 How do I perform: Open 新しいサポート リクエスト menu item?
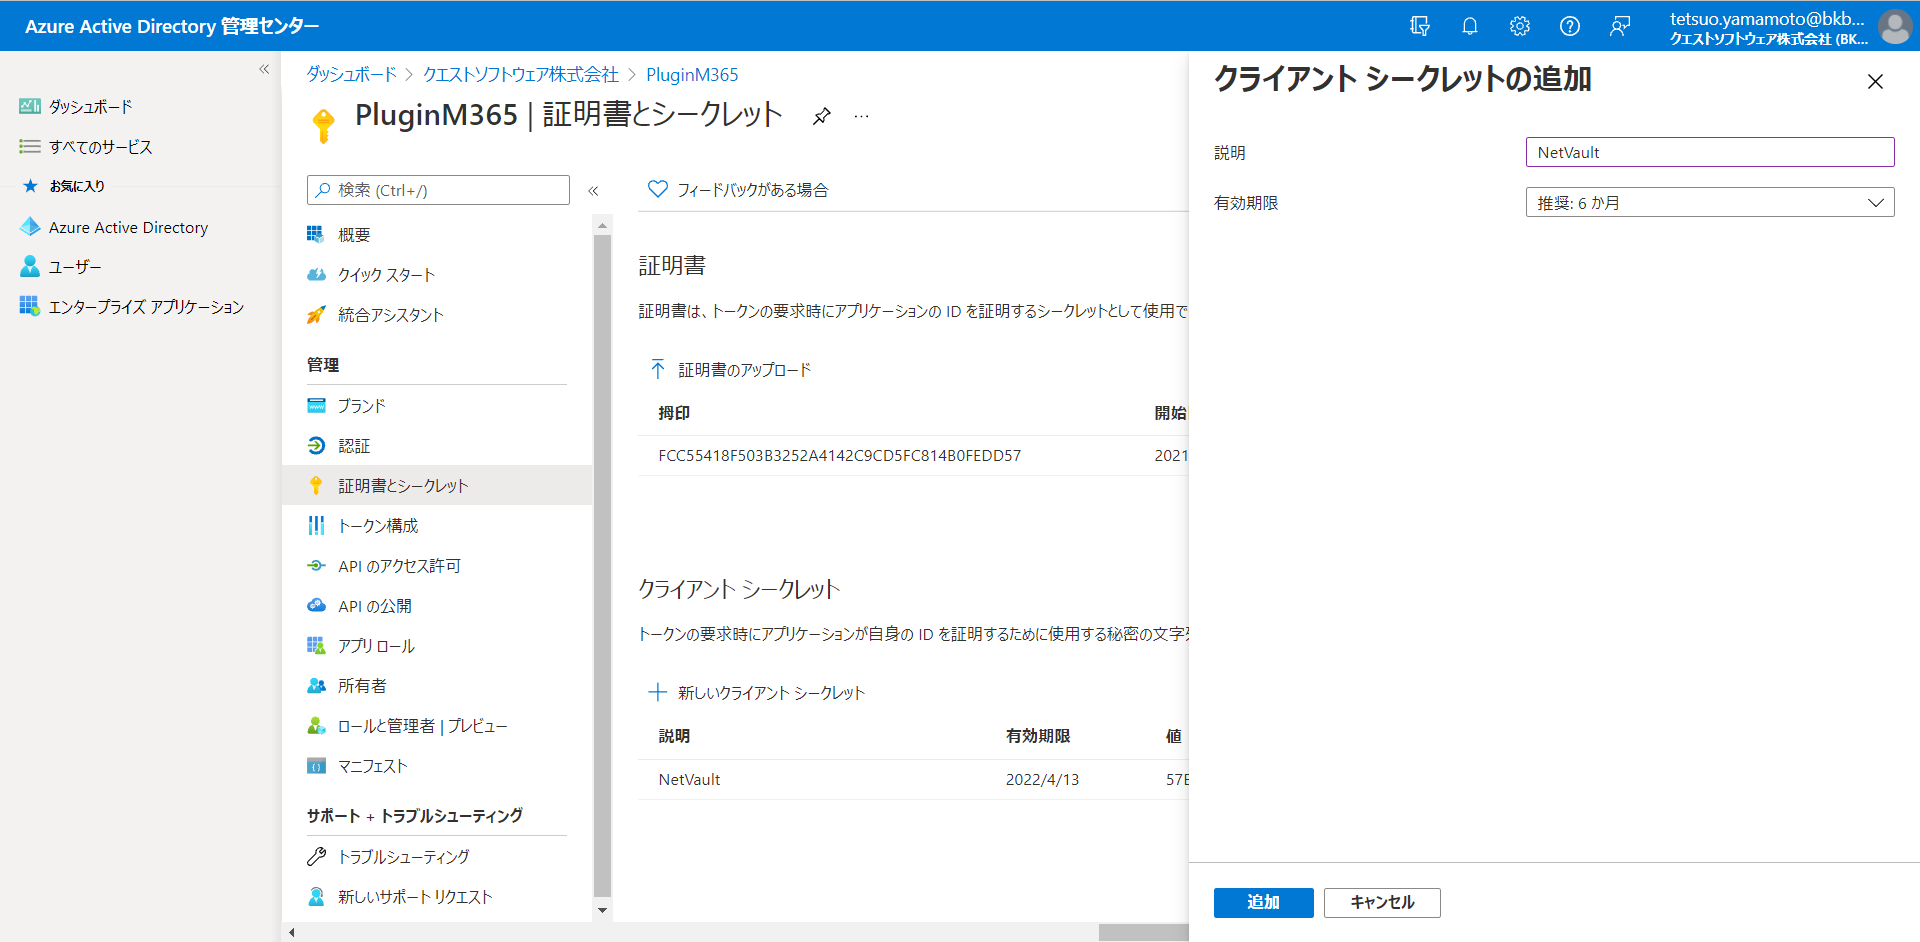click(x=437, y=896)
